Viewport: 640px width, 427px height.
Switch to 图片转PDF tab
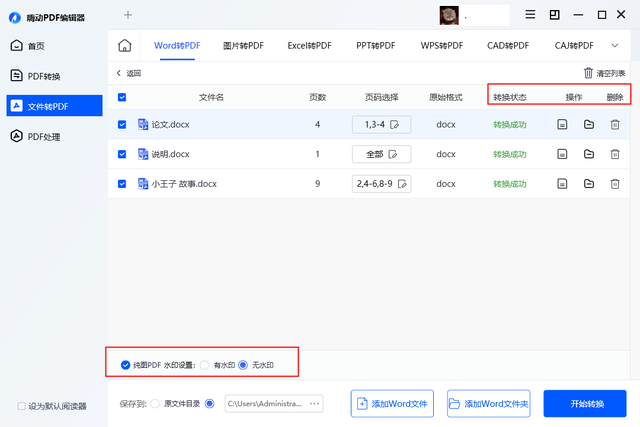point(243,46)
